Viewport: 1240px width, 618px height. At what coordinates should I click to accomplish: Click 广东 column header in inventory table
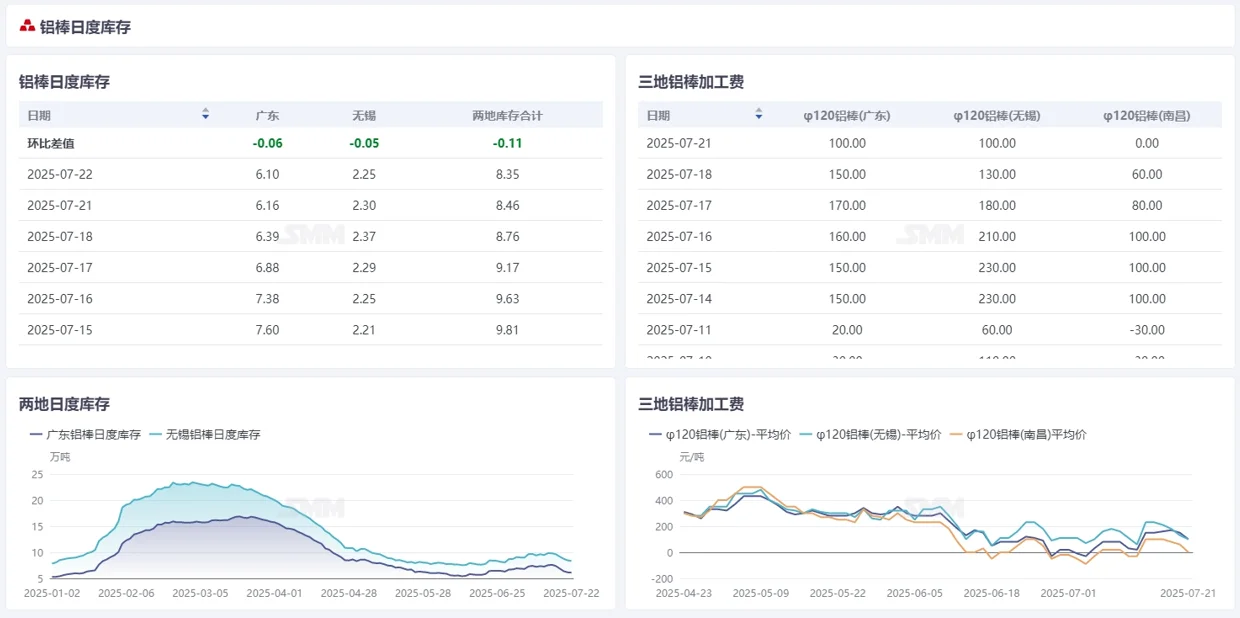click(267, 115)
